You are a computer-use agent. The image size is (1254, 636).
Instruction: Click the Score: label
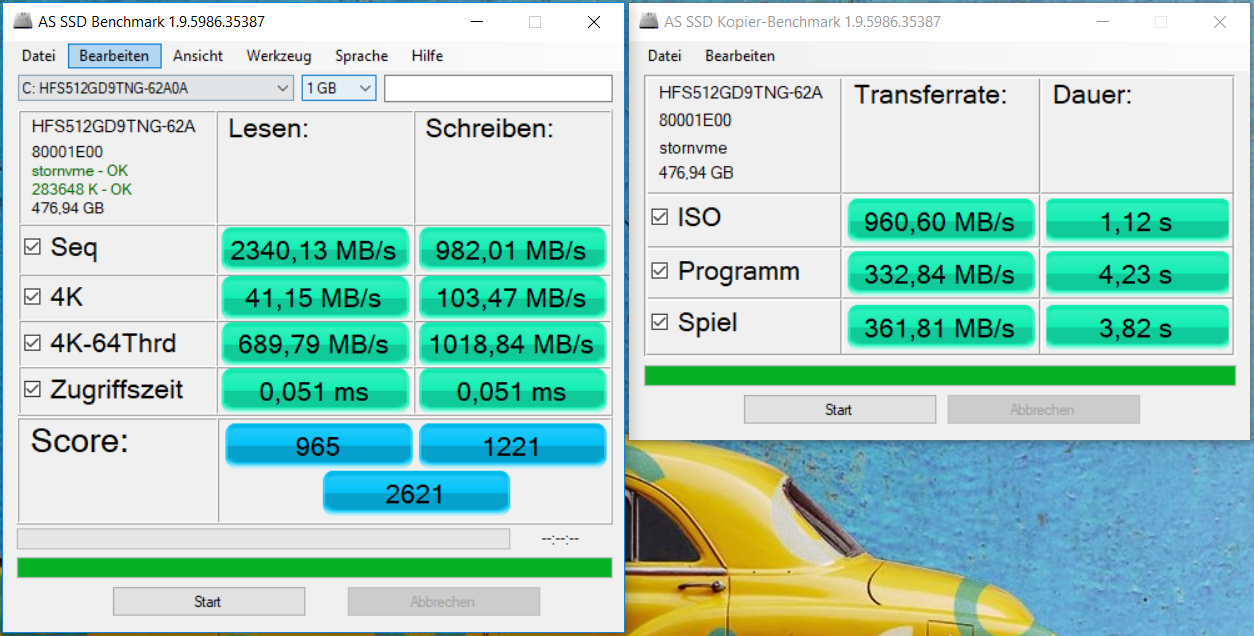tap(80, 441)
